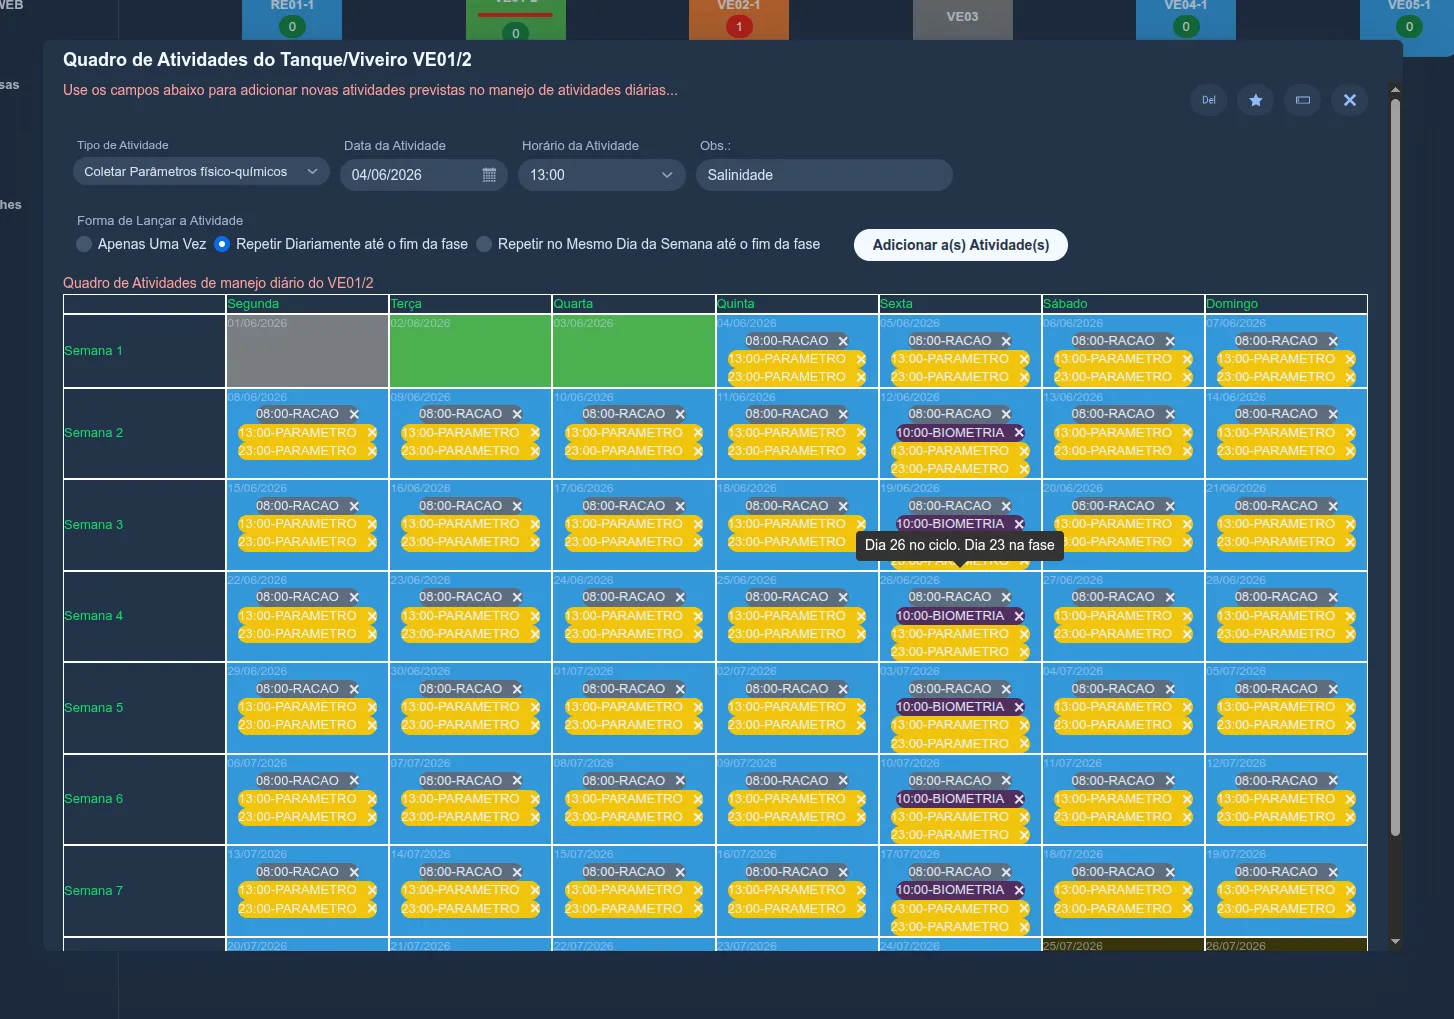The height and width of the screenshot is (1019, 1454).
Task: Remove 08:00-RACAO on 13/06/2026
Action: pos(1170,414)
